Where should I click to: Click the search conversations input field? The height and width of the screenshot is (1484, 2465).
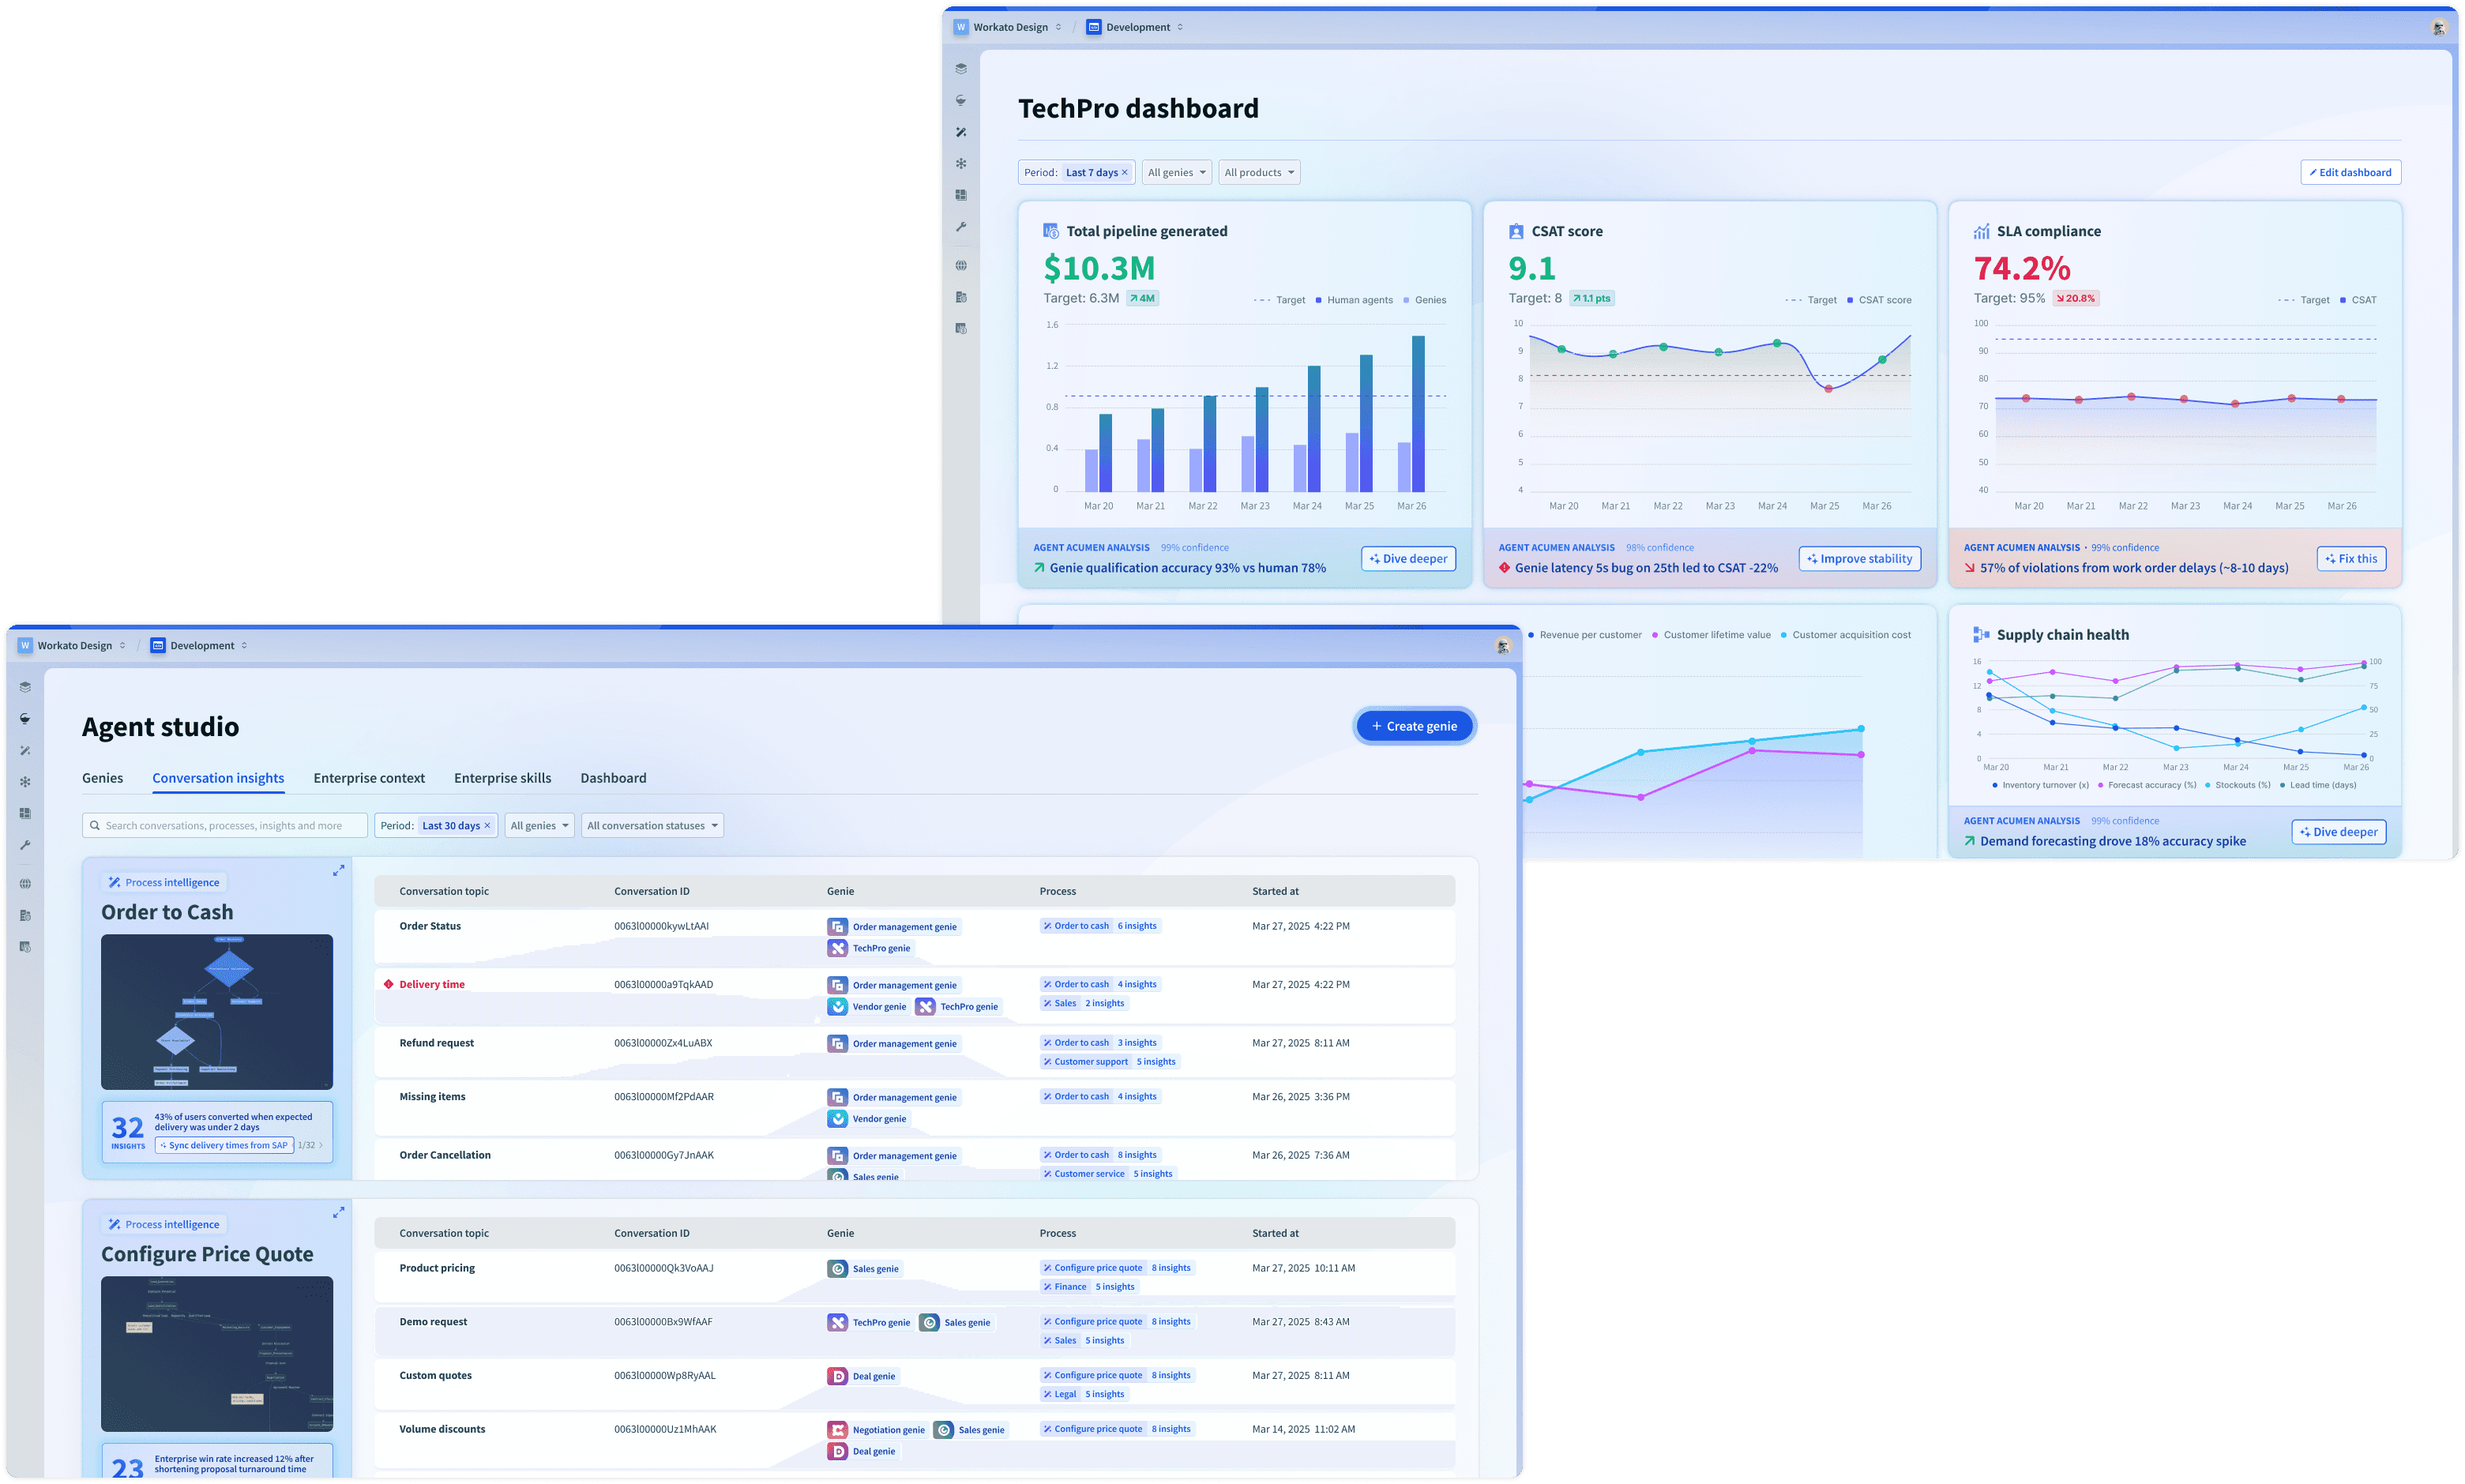pos(225,826)
